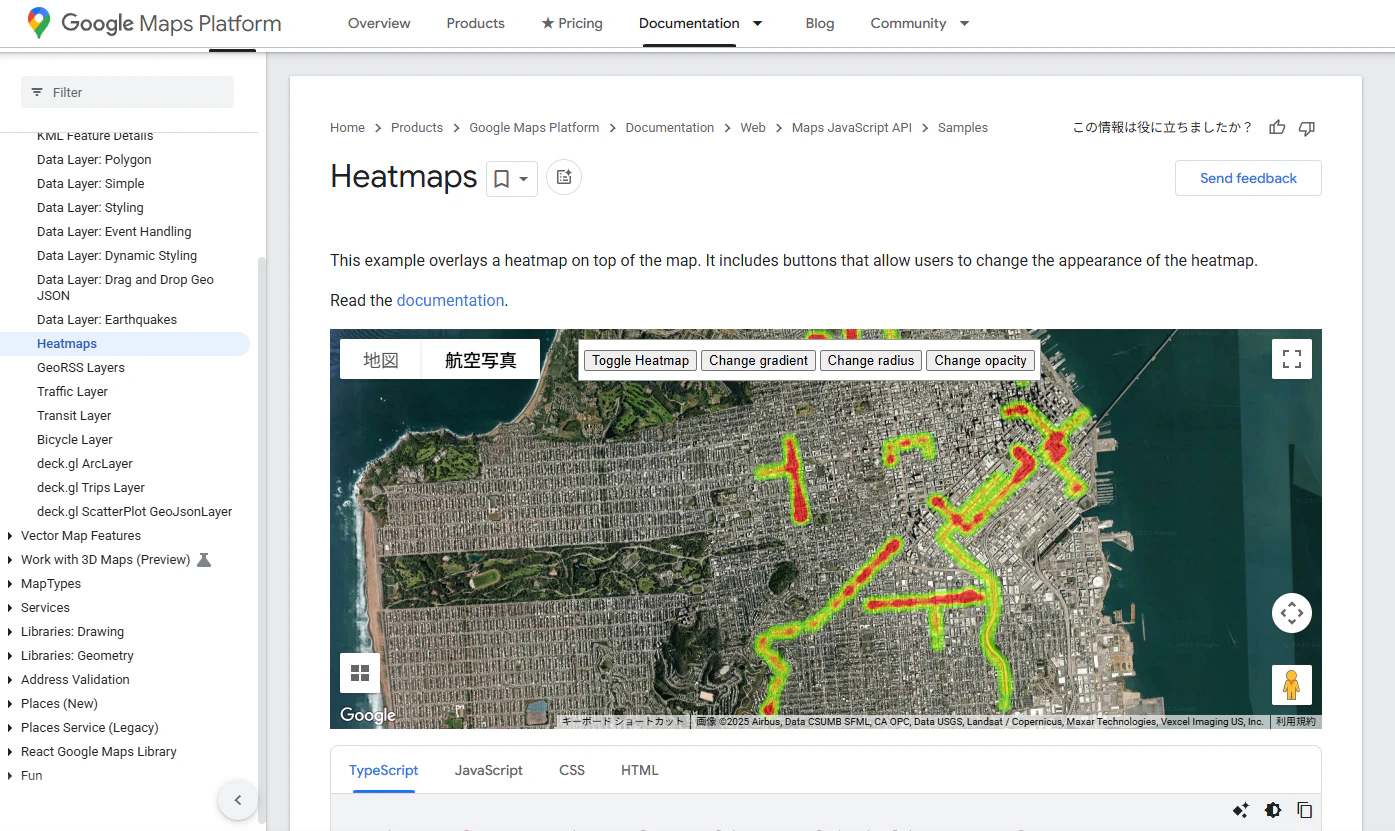The image size is (1395, 831).
Task: Click キーボード ショートカット on map
Action: pyautogui.click(x=622, y=721)
